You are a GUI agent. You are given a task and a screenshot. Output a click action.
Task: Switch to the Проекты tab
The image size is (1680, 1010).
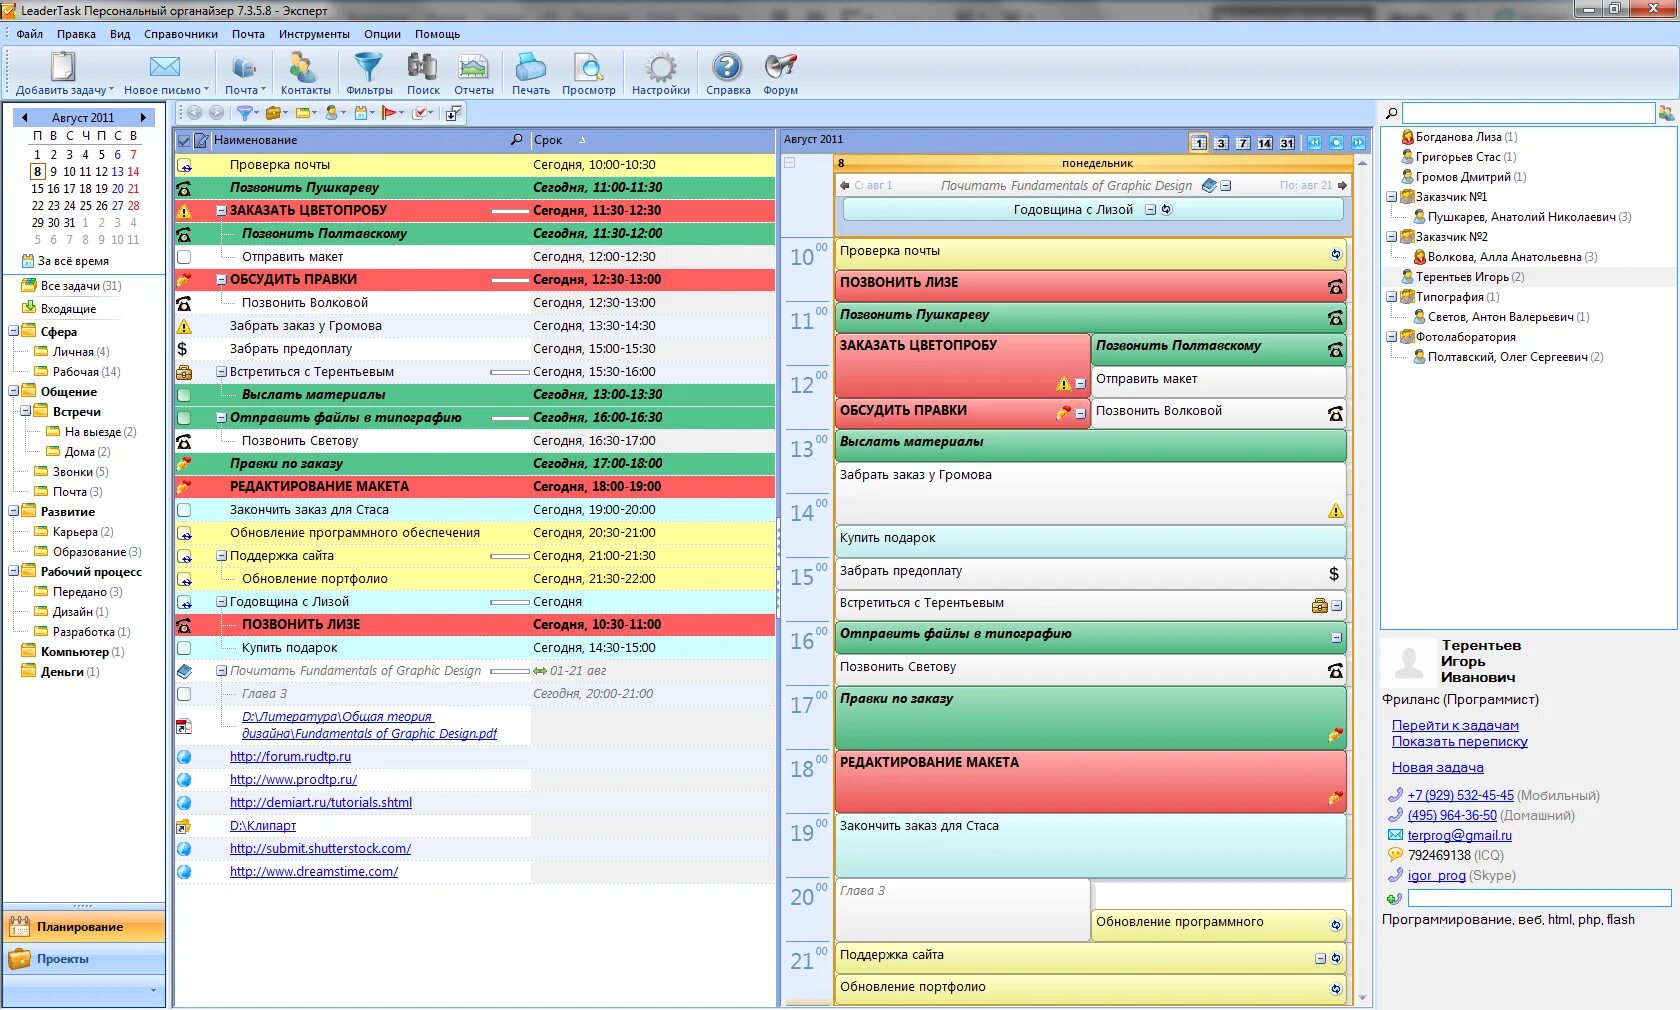click(84, 959)
